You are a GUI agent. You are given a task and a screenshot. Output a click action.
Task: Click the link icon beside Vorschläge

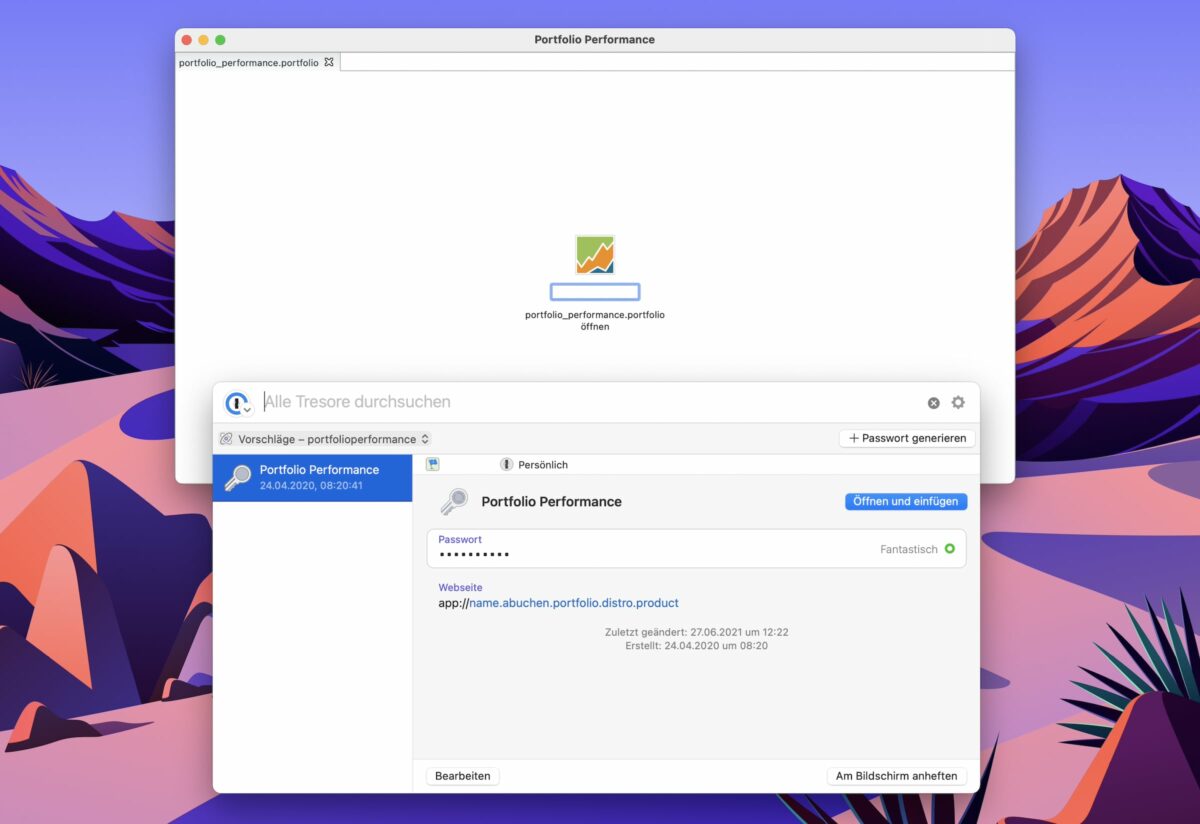coord(226,439)
